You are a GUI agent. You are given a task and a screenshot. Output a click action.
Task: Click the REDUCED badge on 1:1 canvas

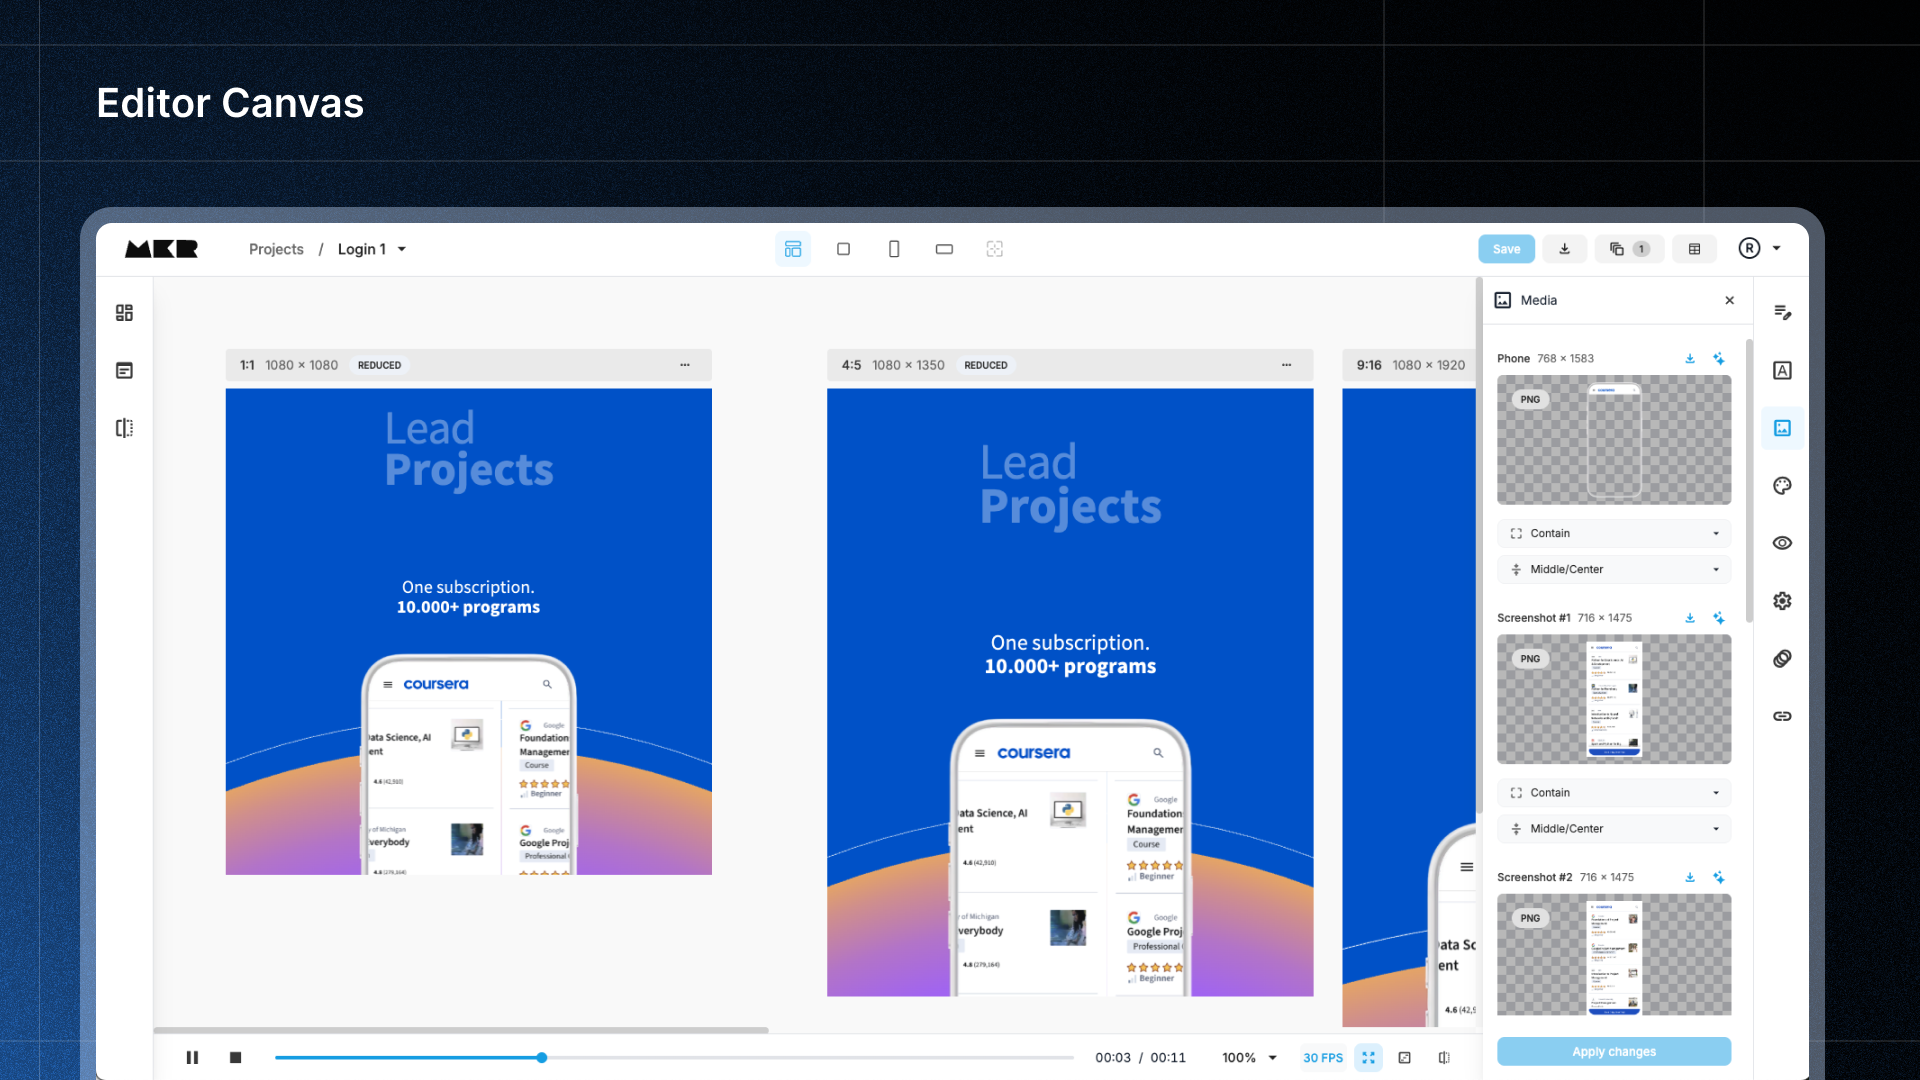tap(379, 365)
